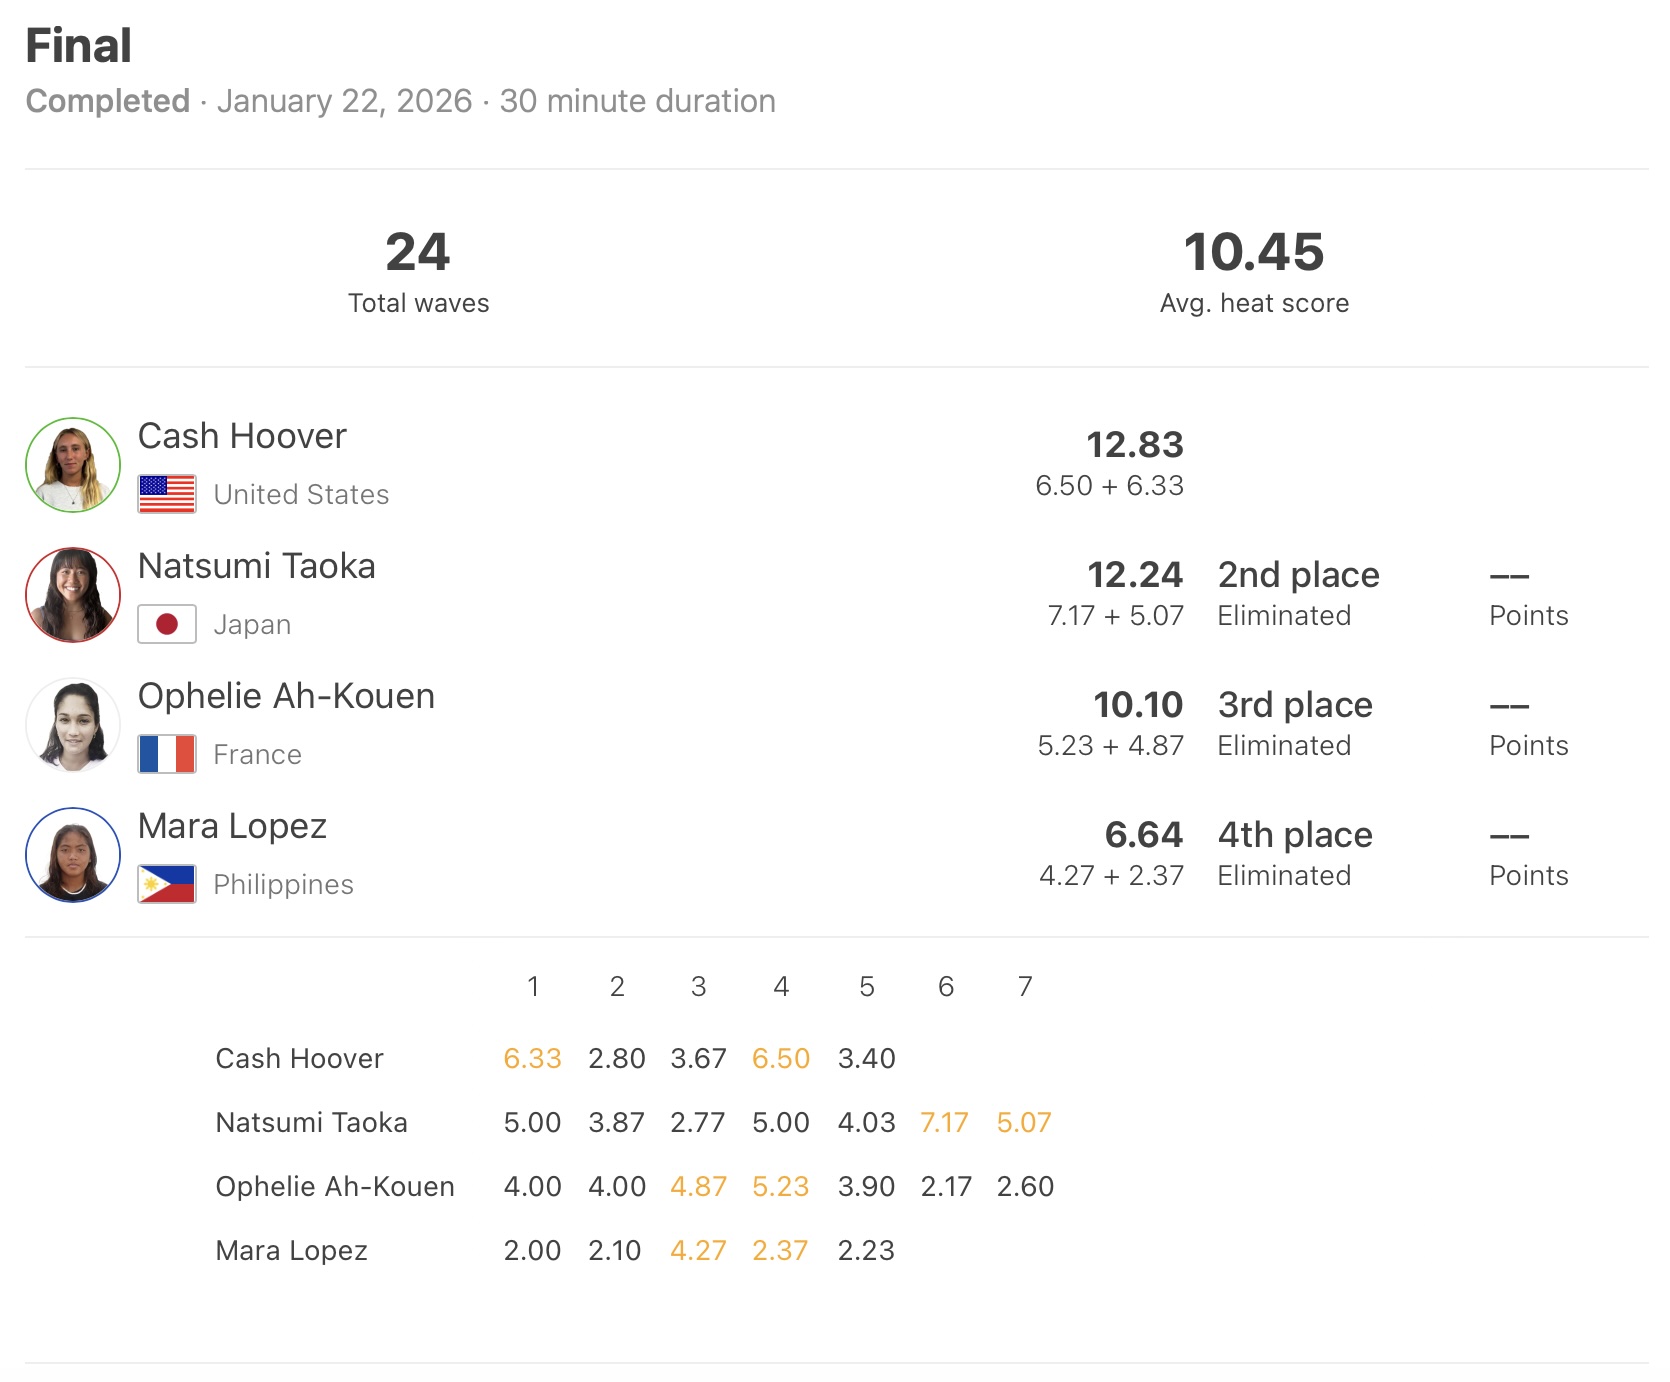1670x1382 pixels.
Task: Click the United States flag icon
Action: (167, 494)
